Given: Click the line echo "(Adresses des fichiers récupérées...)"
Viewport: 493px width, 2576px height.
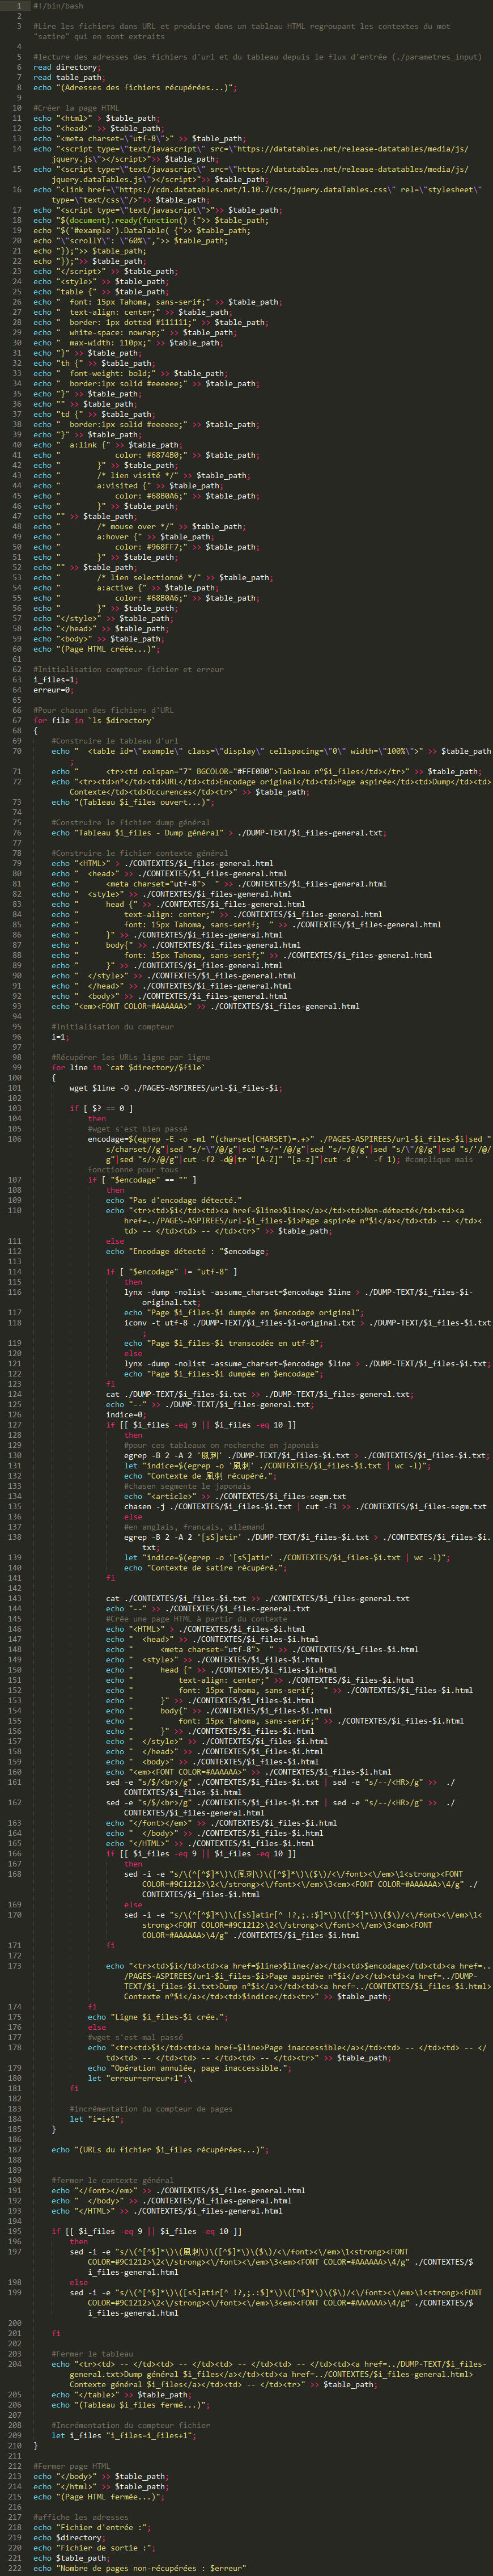Looking at the screenshot, I should (x=135, y=87).
